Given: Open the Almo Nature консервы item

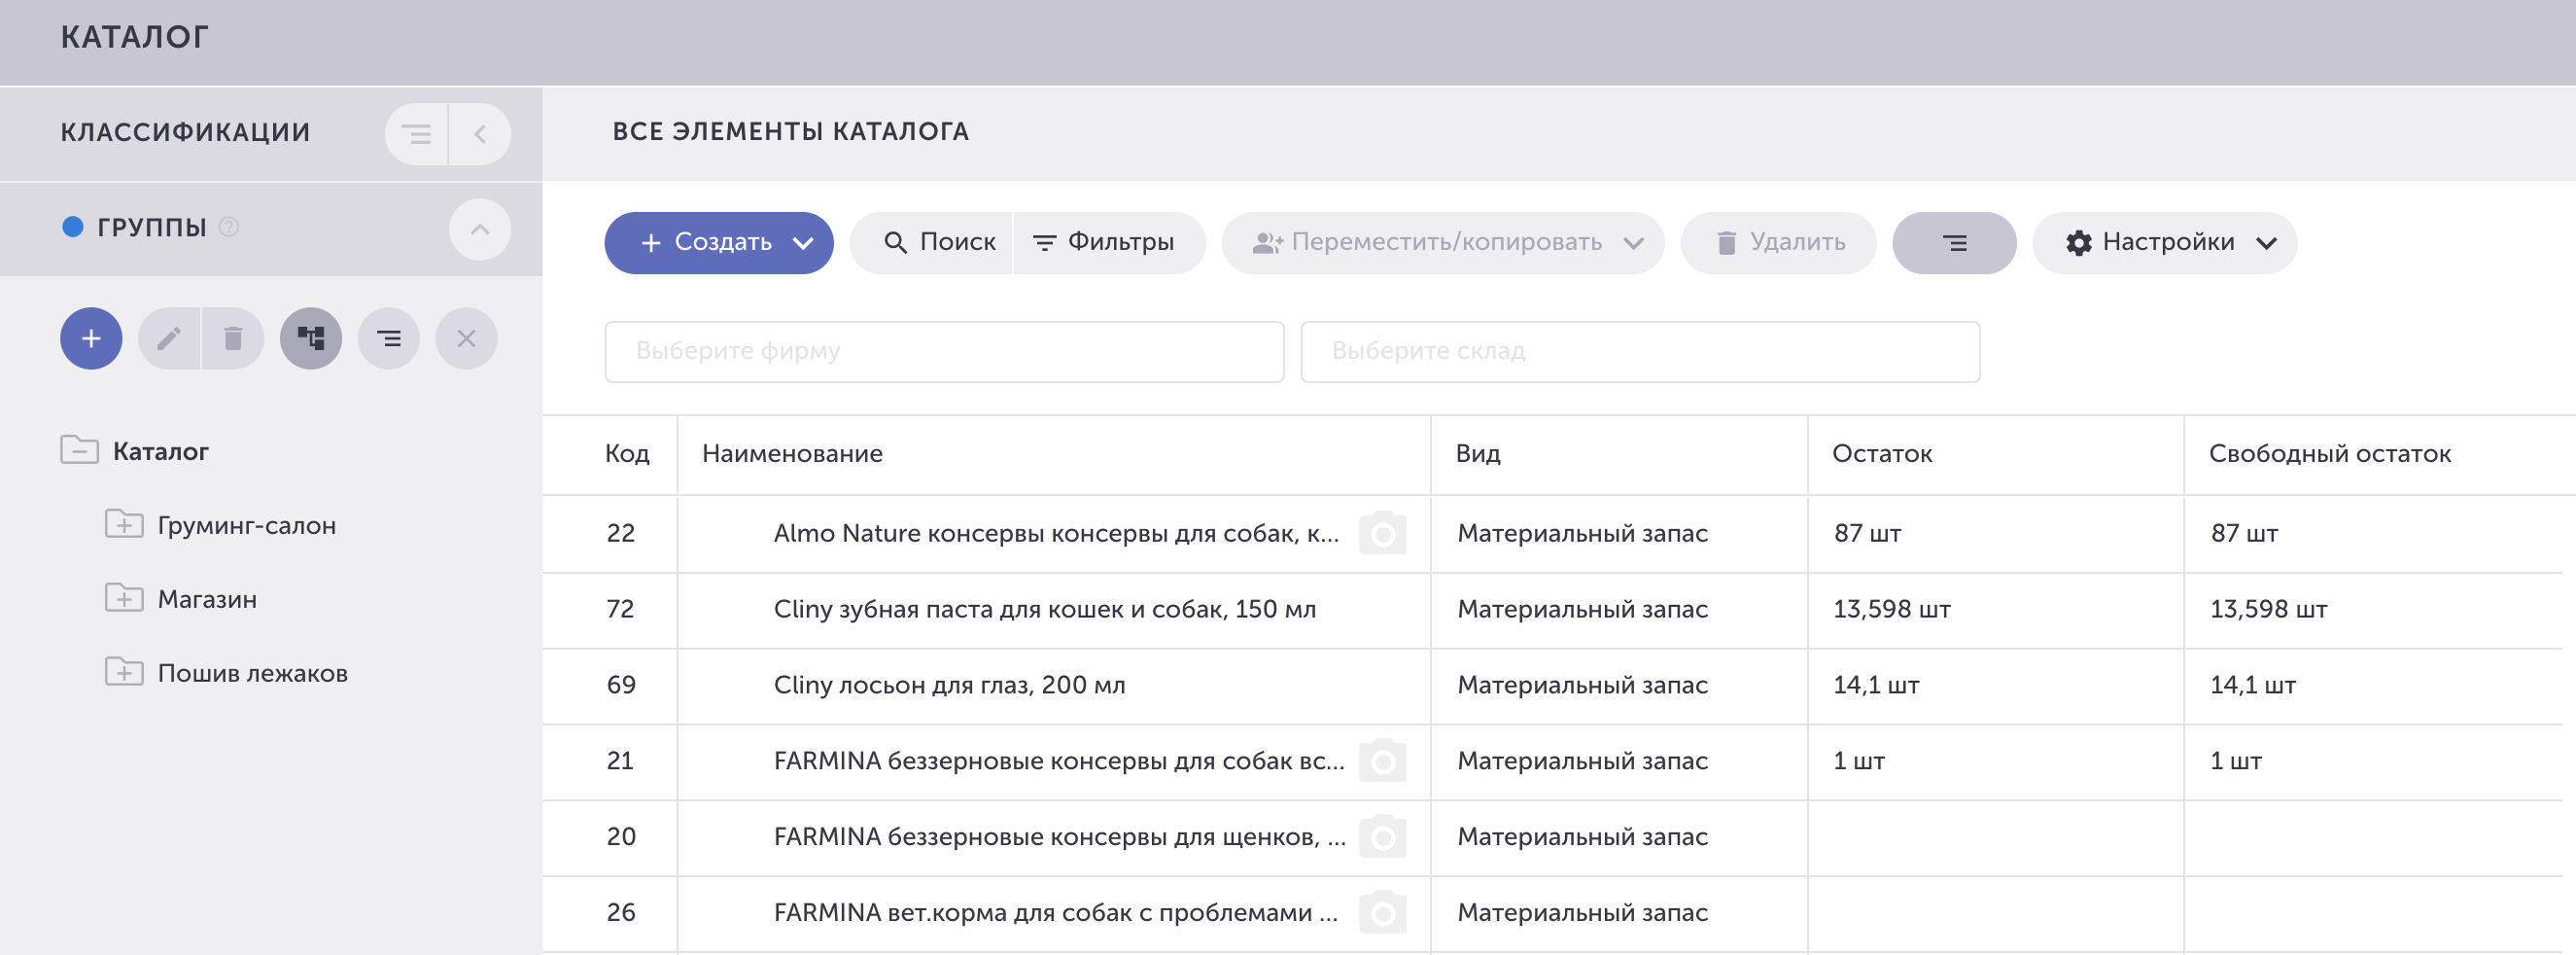Looking at the screenshot, I should pyautogui.click(x=1056, y=534).
